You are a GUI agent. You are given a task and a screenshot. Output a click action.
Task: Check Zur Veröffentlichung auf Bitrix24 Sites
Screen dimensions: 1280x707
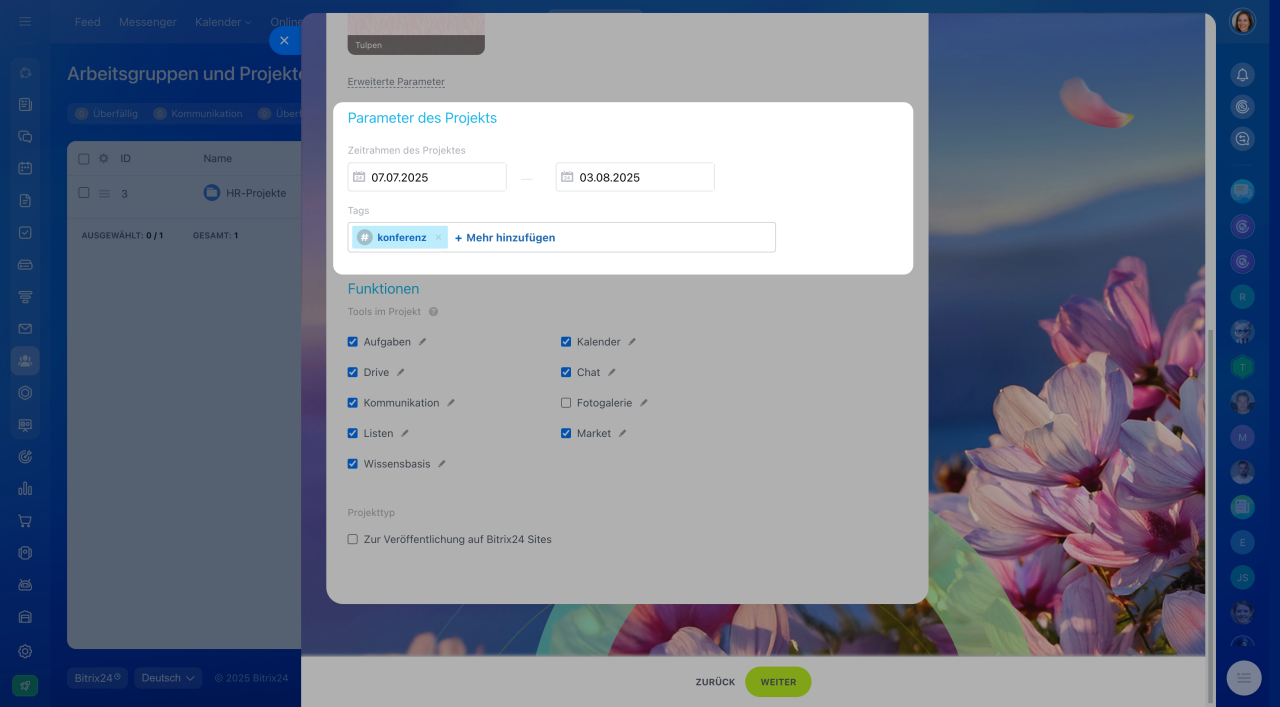tap(353, 539)
